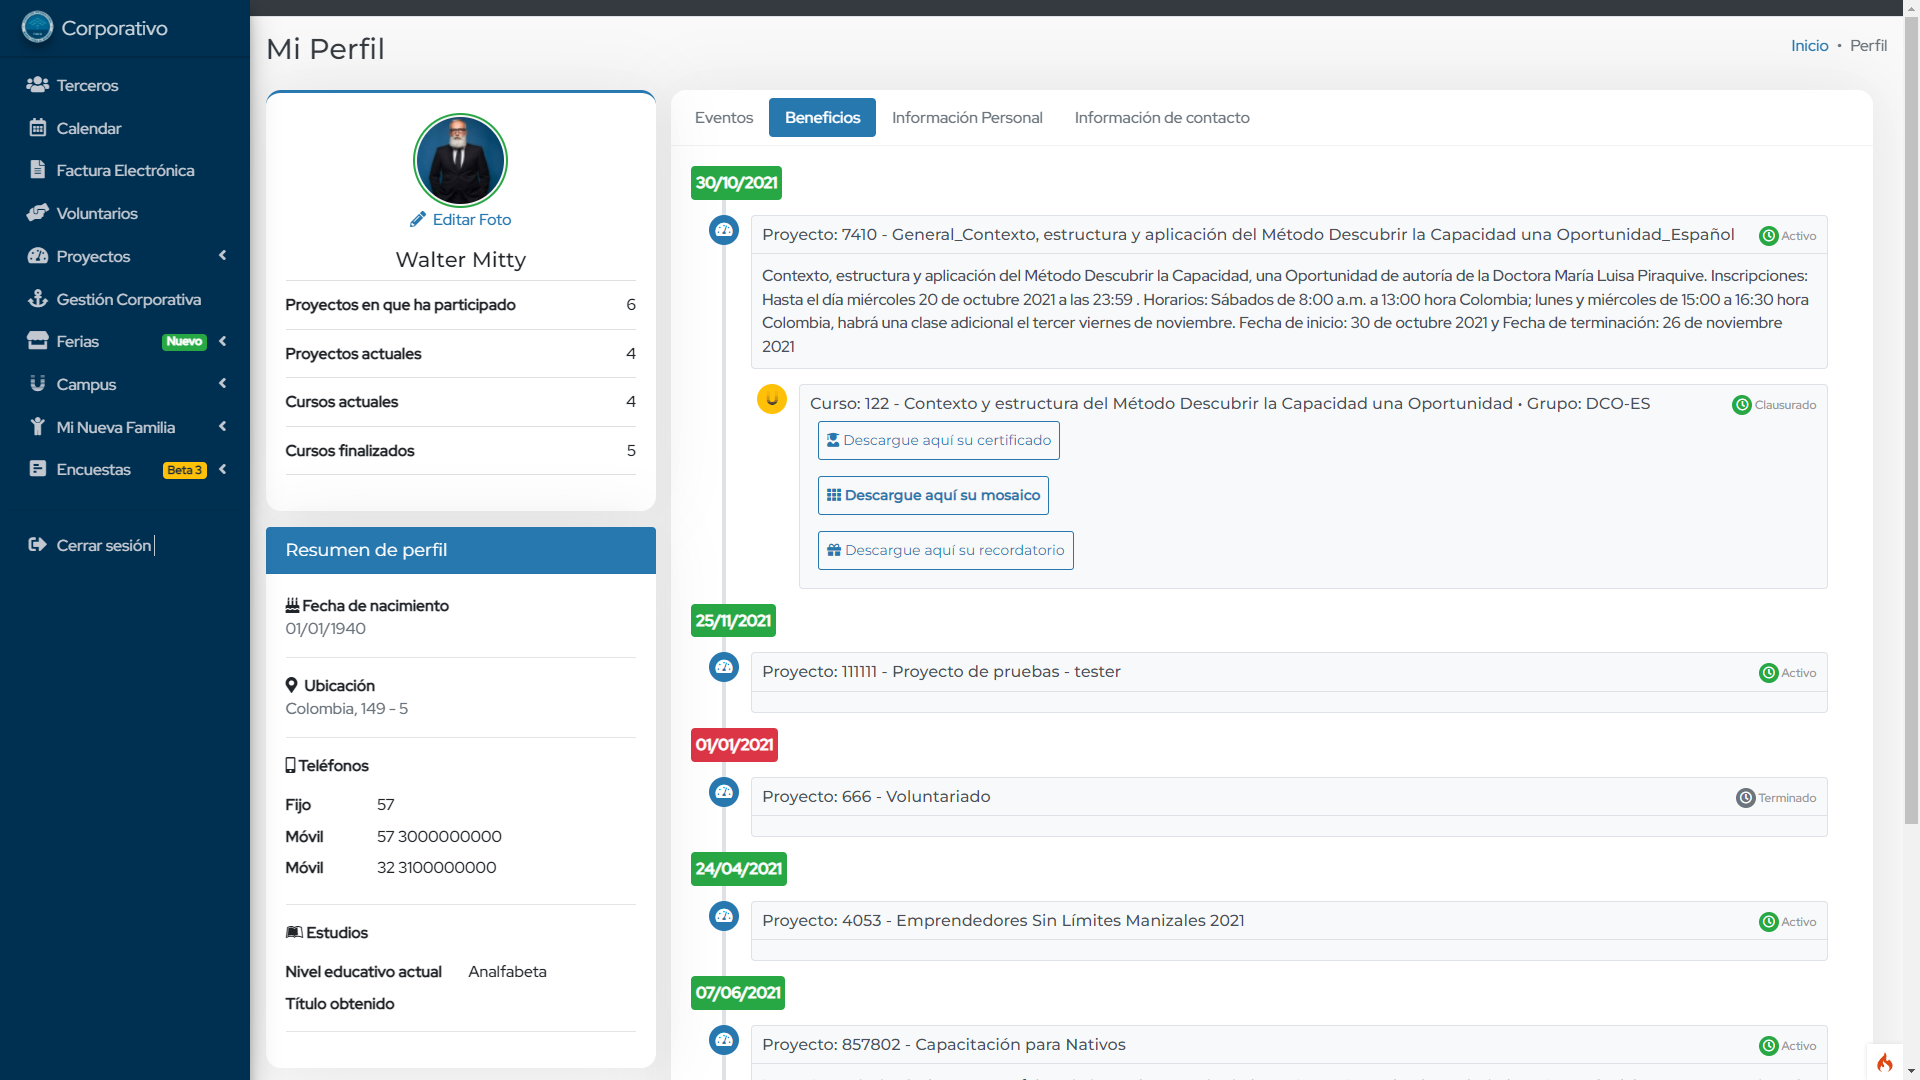Expand the Encuestas Beta menu
The image size is (1920, 1080).
[x=222, y=469]
